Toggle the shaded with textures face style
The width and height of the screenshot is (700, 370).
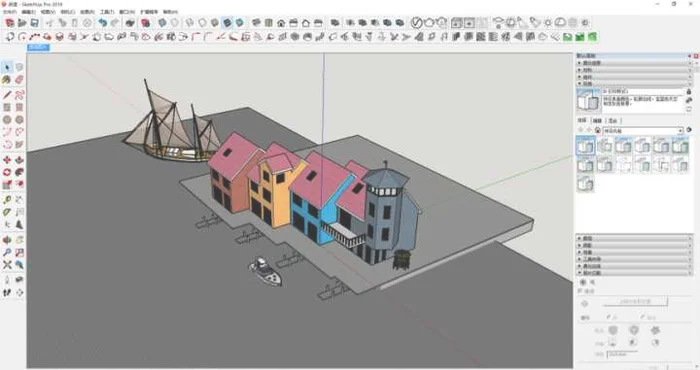click(228, 23)
